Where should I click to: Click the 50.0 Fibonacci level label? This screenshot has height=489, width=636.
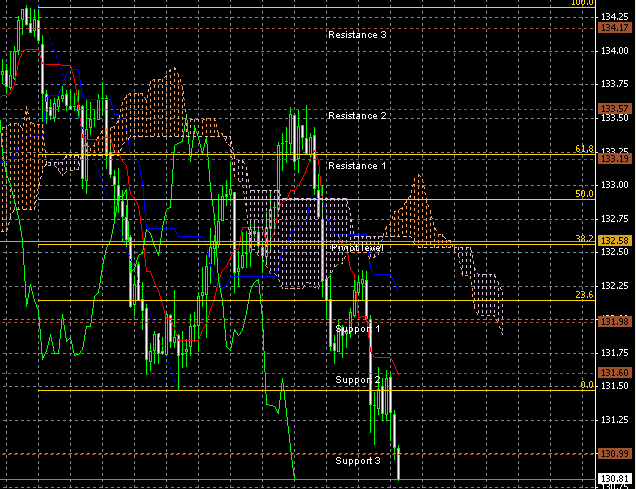[584, 194]
